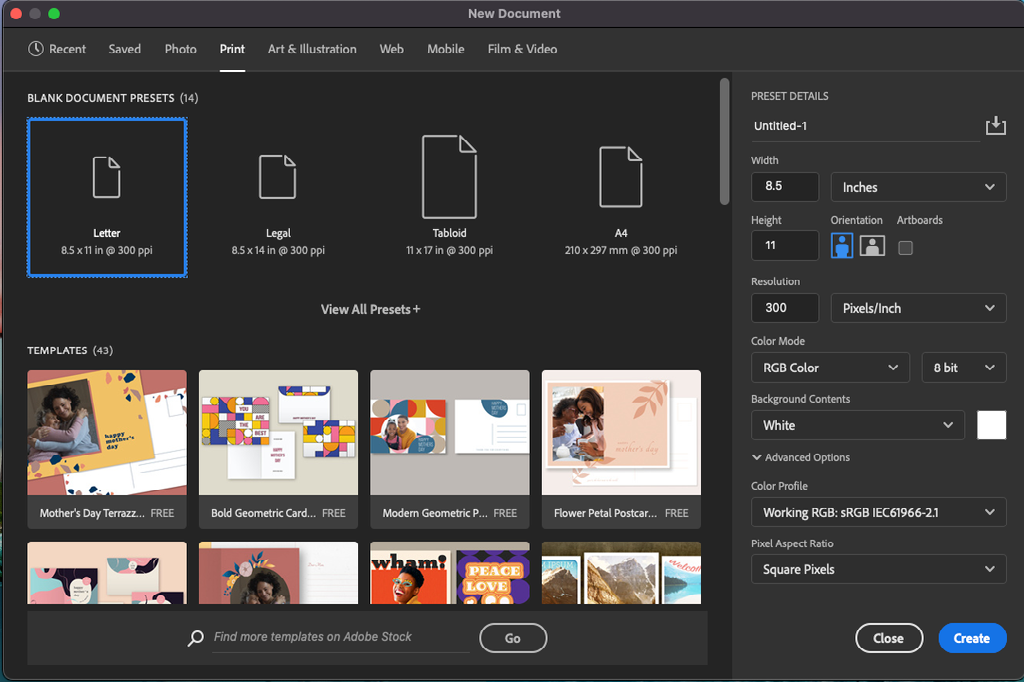This screenshot has height=682, width=1024.
Task: Set orientation to portrait
Action: click(842, 246)
